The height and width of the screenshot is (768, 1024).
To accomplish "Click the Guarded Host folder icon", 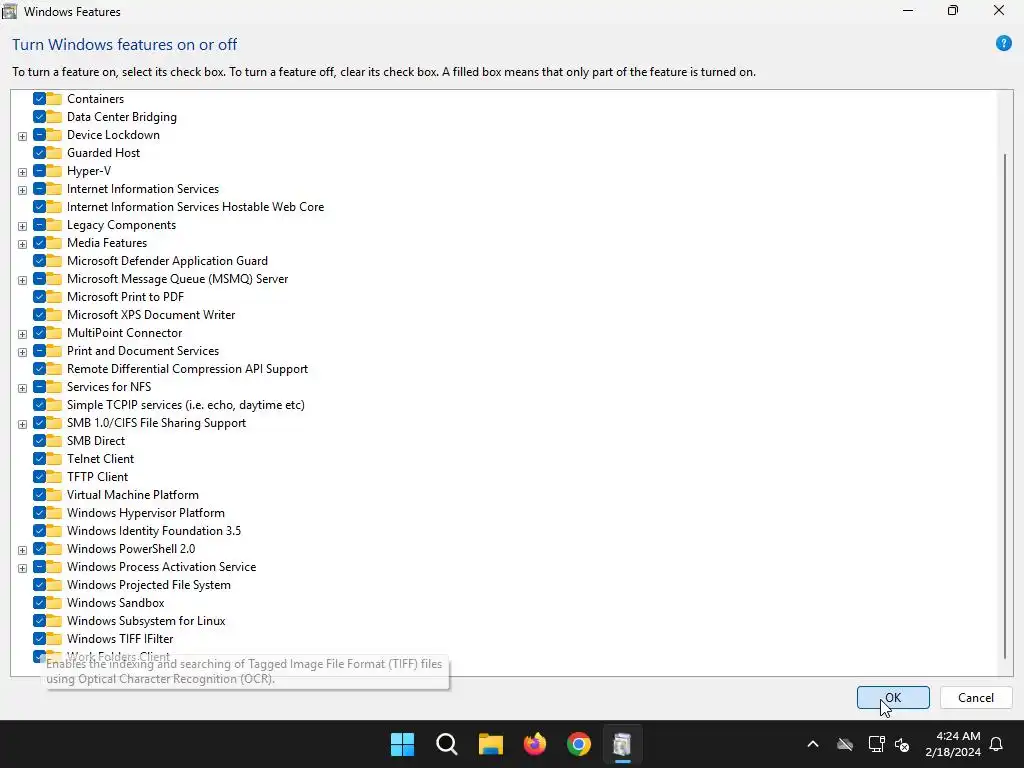I will point(54,153).
